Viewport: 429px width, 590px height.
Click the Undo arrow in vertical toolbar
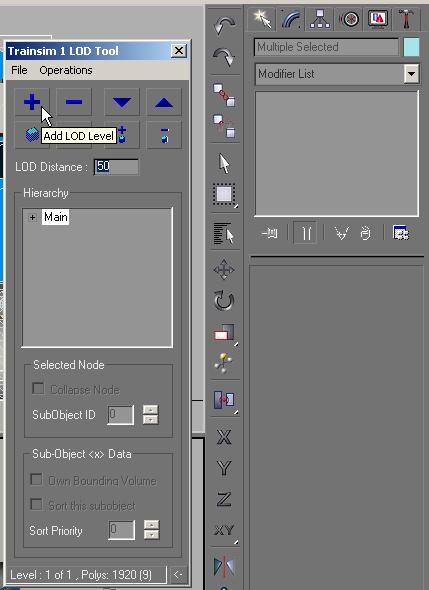tap(224, 26)
